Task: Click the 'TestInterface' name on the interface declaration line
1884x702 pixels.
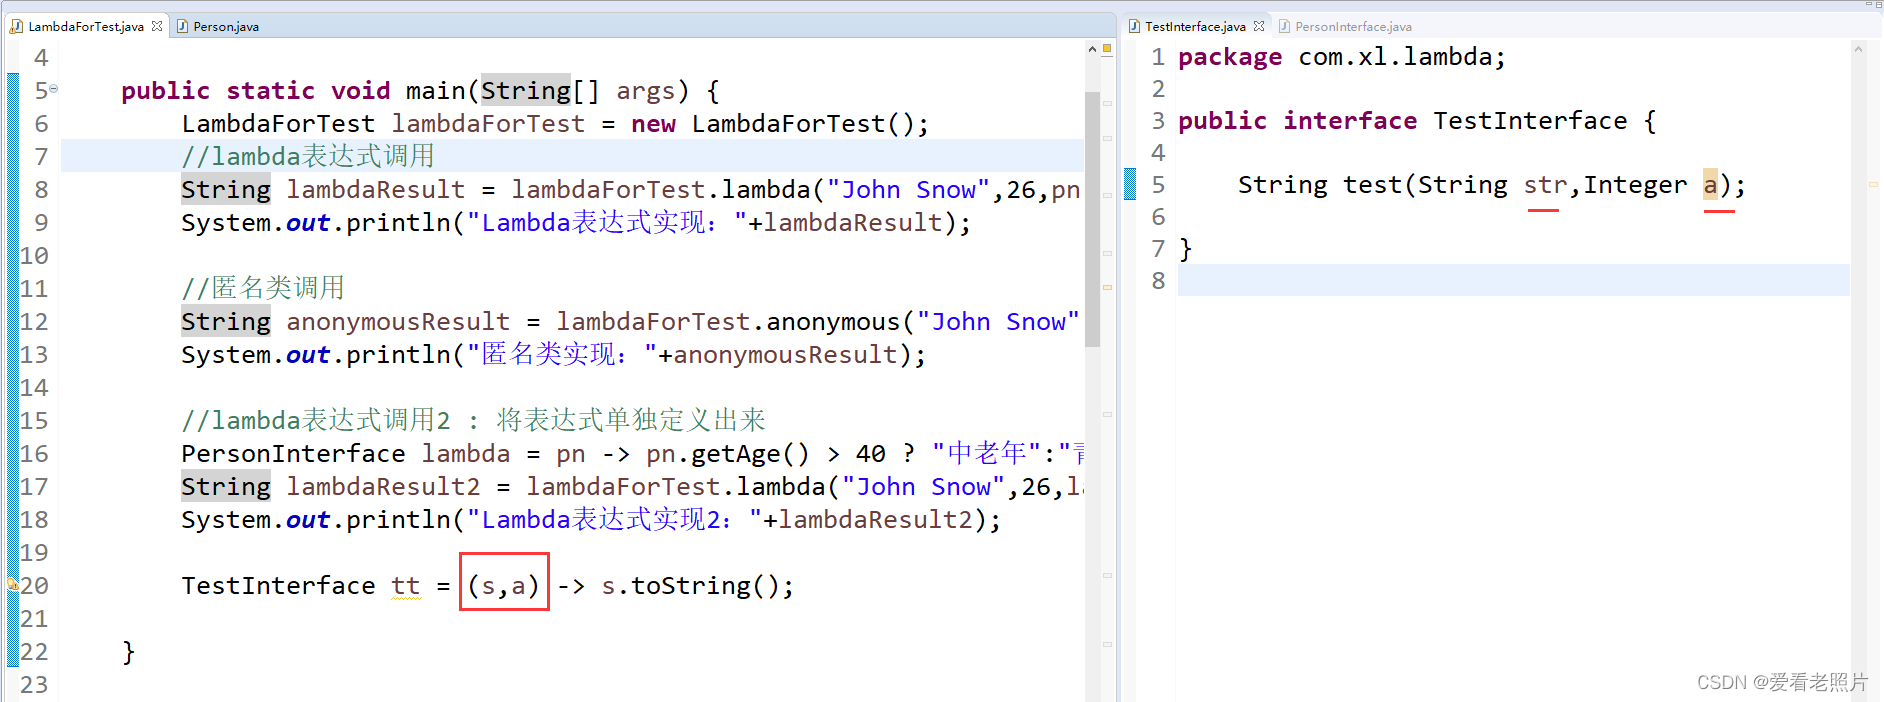Action: [x=1530, y=121]
